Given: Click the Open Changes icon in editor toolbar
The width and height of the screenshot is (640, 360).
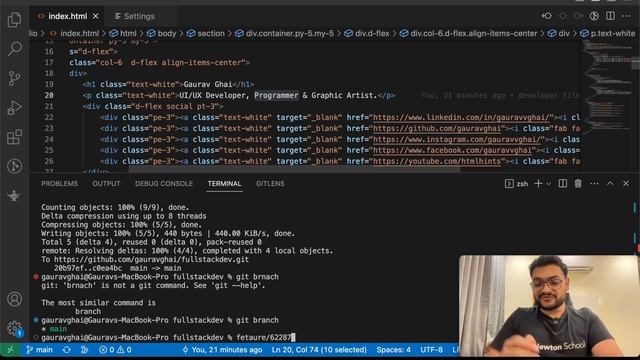Looking at the screenshot, I should coord(547,16).
